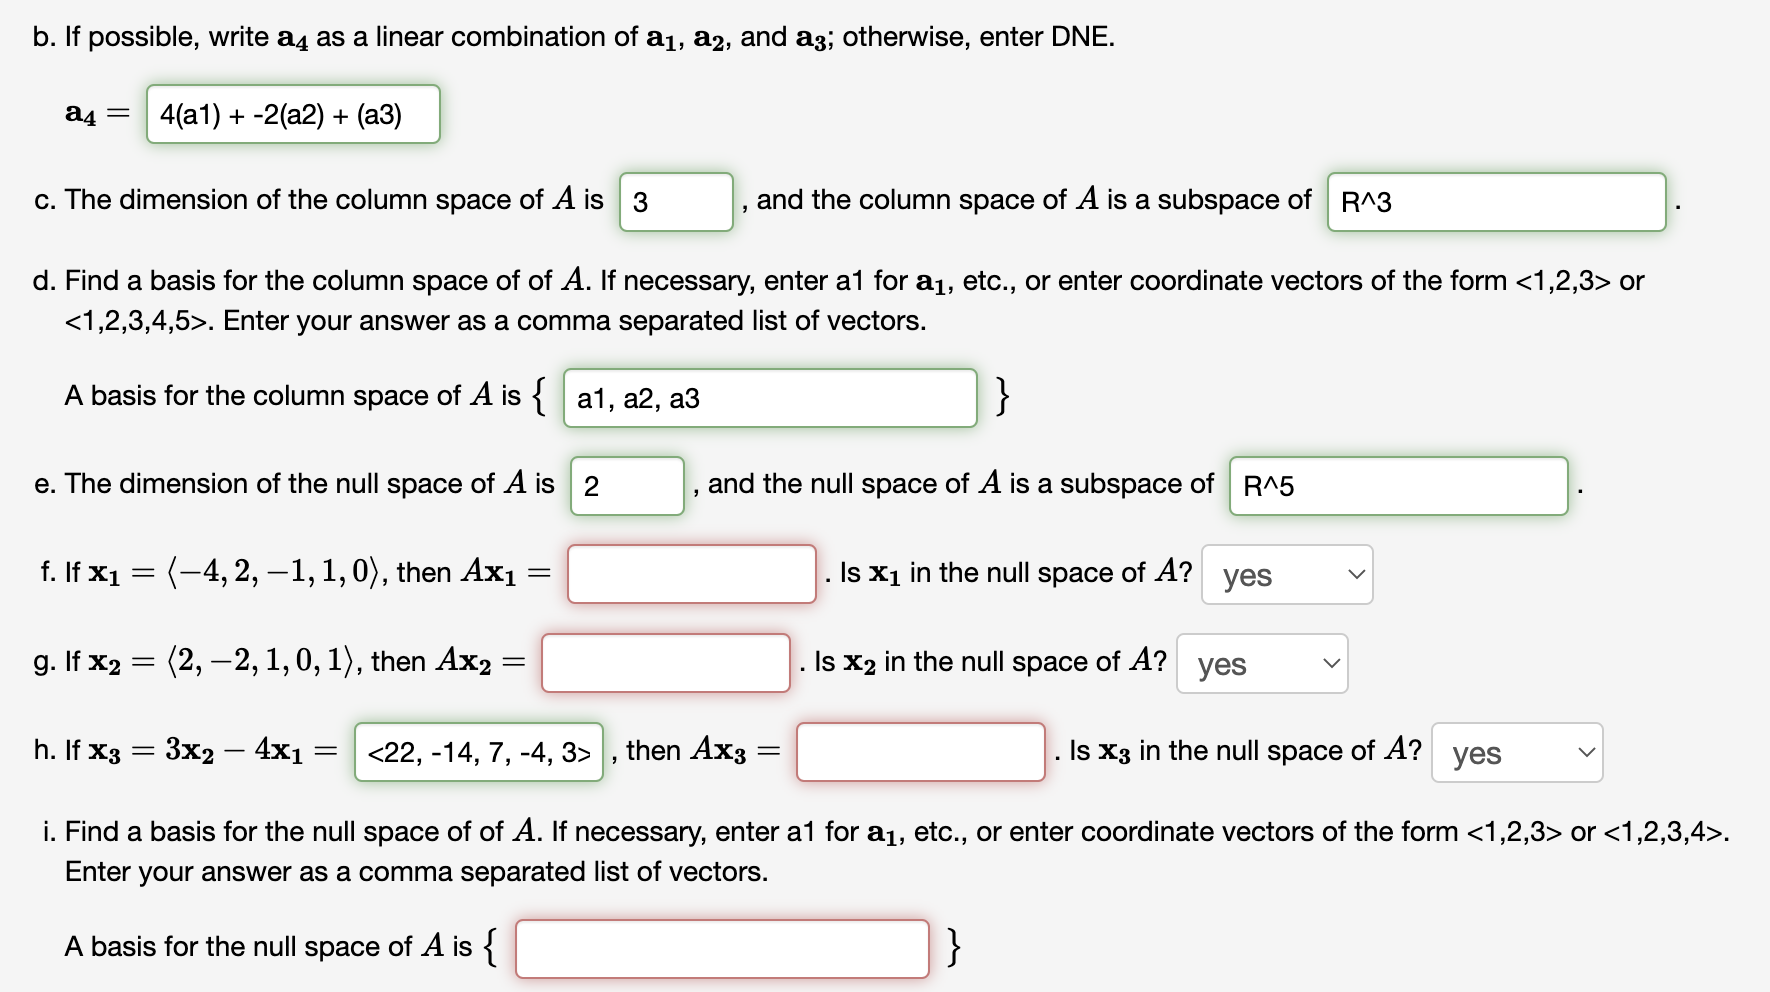Edit the linear combination answer for a4
Image resolution: width=1770 pixels, height=992 pixels.
pos(292,114)
